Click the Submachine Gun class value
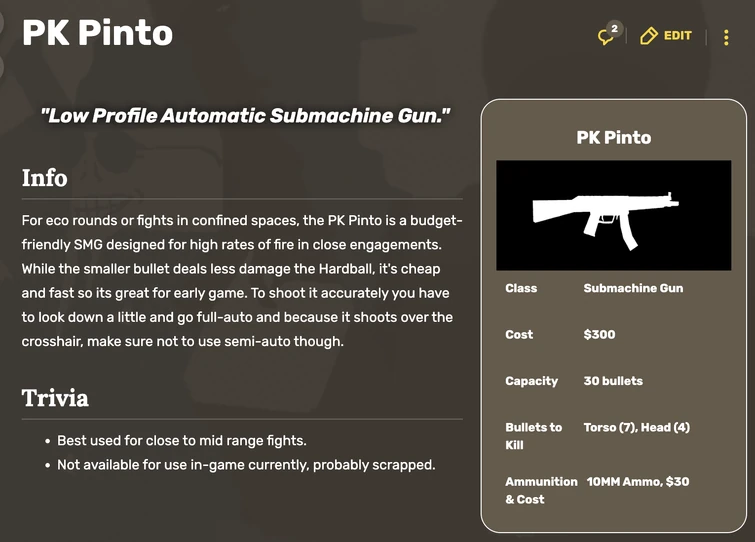Screen dimensions: 755x542 633,288
